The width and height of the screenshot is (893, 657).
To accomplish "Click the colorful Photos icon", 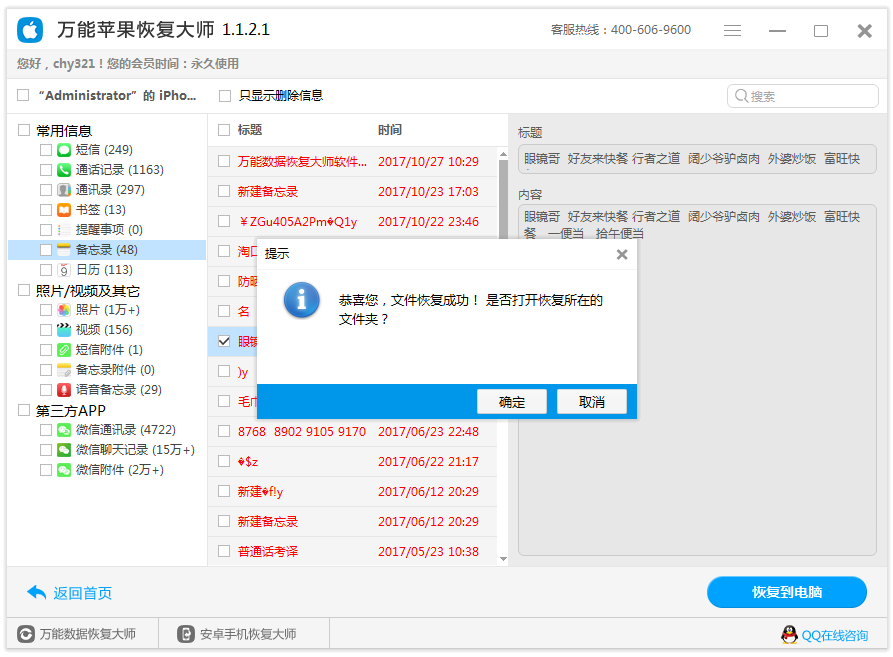I will click(x=64, y=310).
